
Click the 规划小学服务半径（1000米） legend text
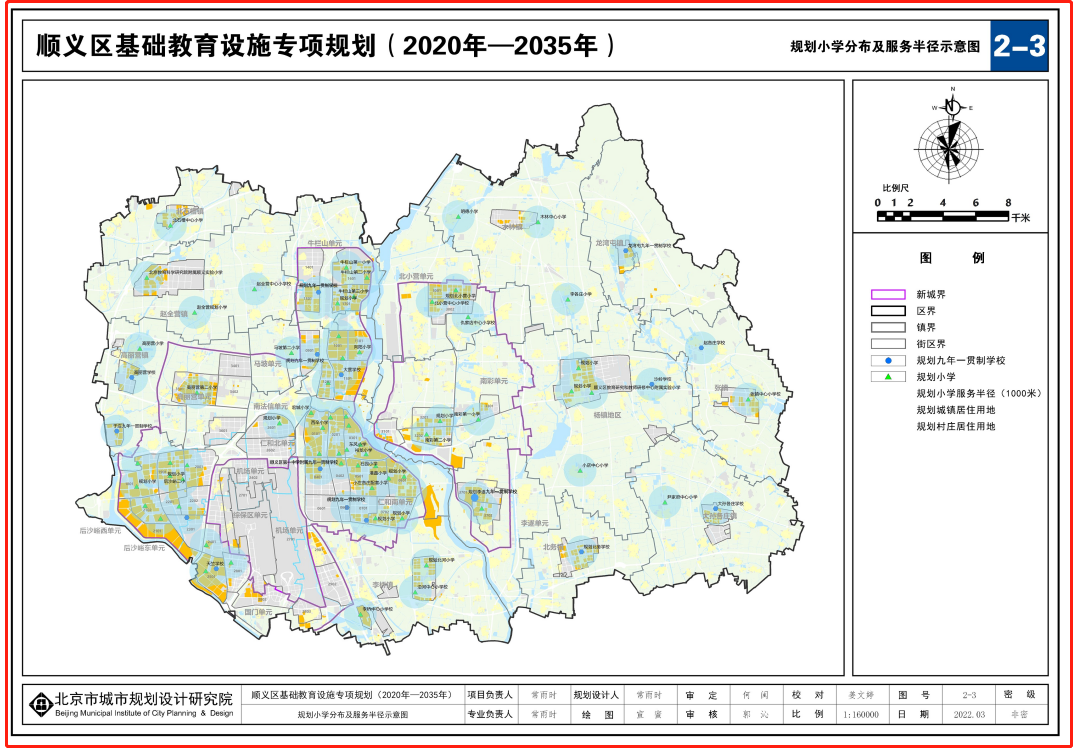click(x=978, y=394)
